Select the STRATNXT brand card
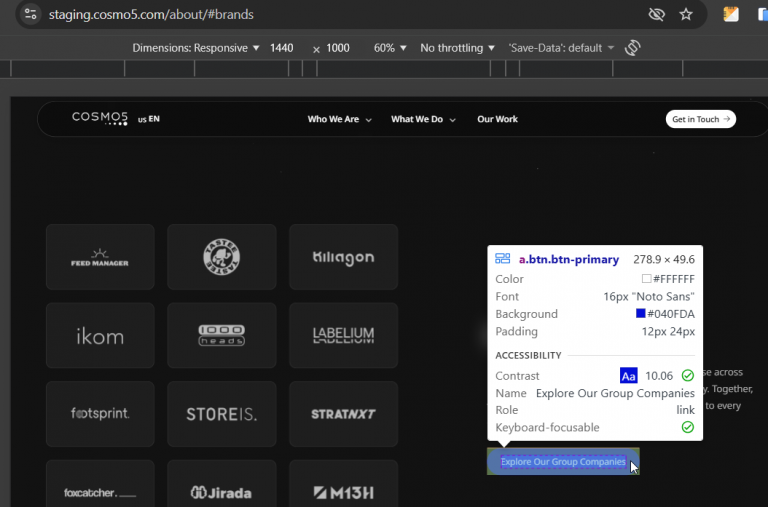The height and width of the screenshot is (507, 768). point(343,414)
